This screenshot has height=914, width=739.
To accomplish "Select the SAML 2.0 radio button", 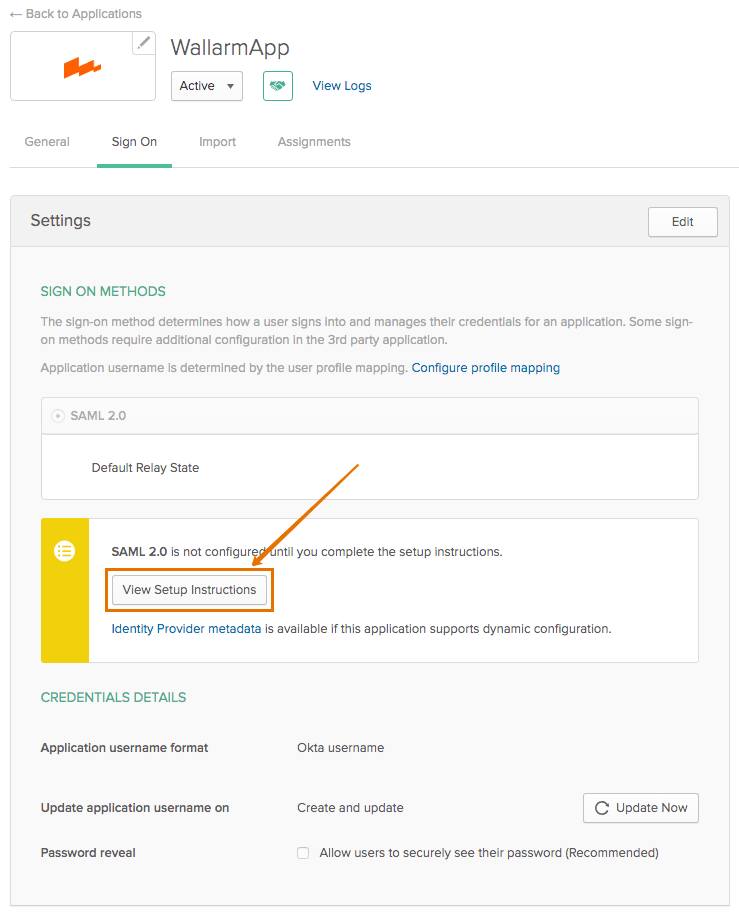I will pos(58,416).
